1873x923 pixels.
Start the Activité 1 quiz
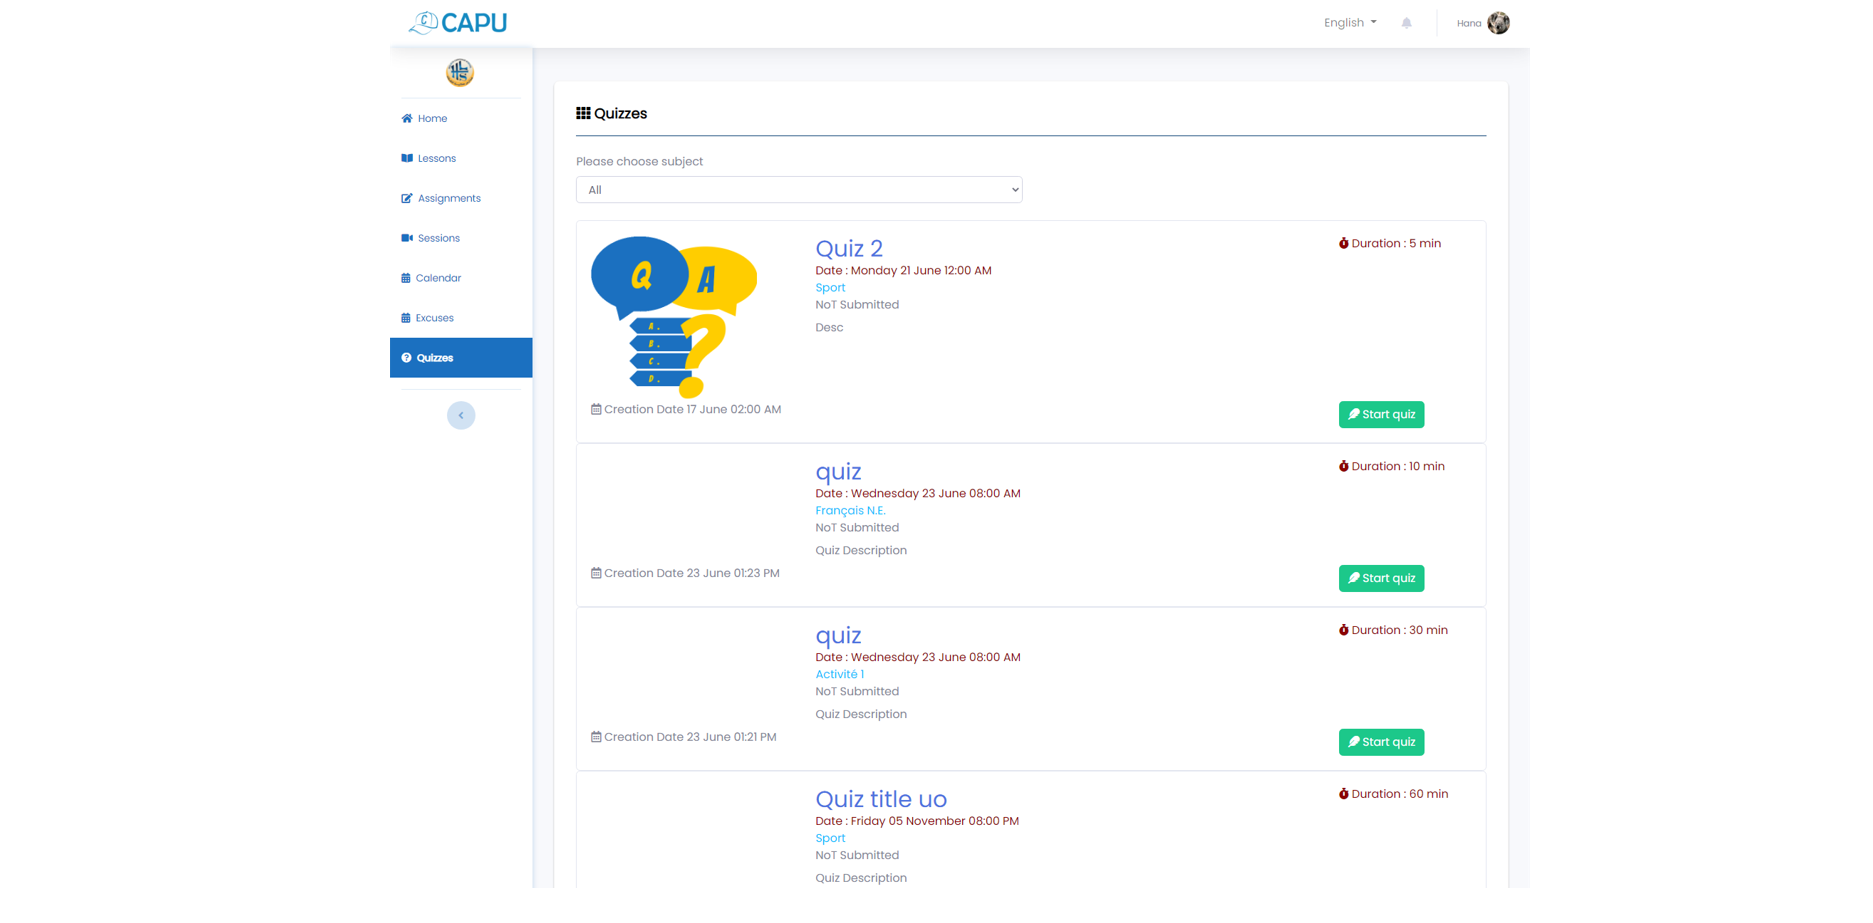(1381, 742)
